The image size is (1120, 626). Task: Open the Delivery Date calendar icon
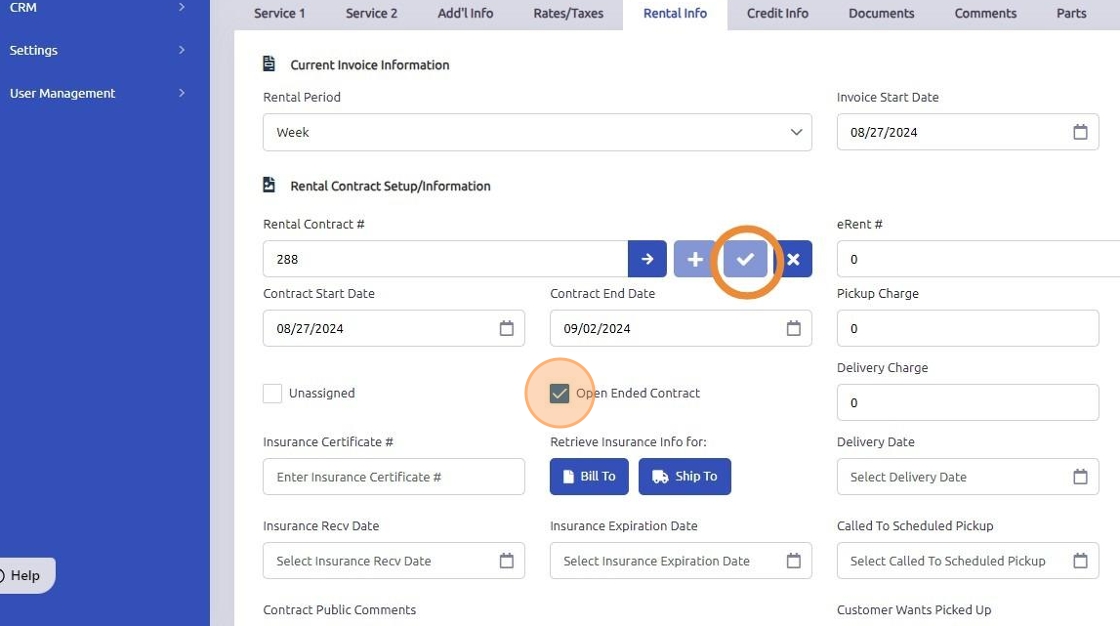(x=1080, y=477)
